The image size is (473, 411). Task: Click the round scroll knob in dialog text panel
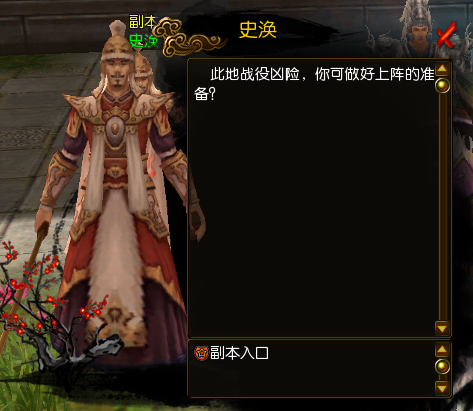[x=442, y=86]
